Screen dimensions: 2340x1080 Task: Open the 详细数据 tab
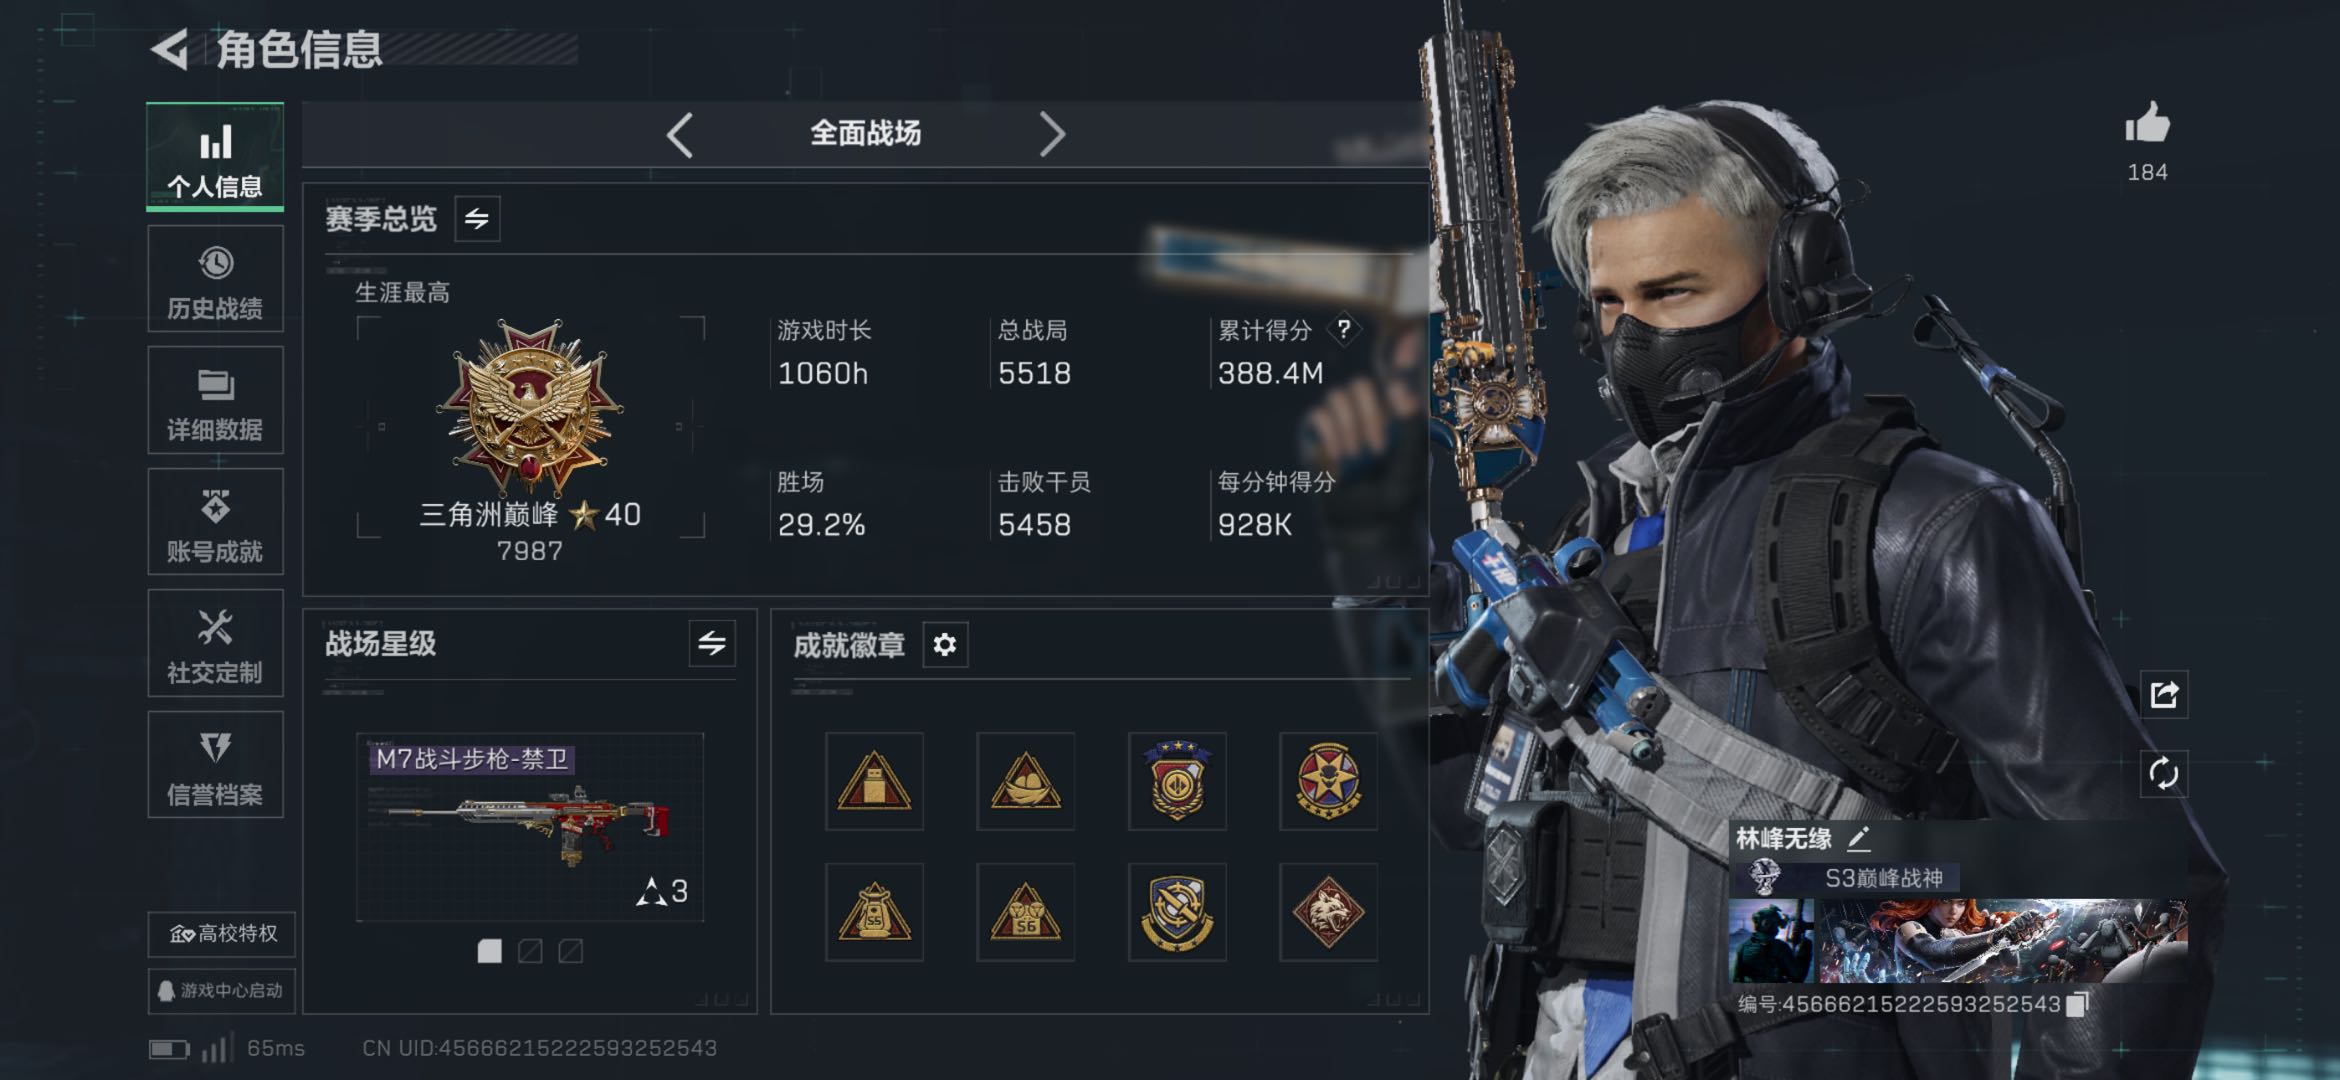[215, 400]
